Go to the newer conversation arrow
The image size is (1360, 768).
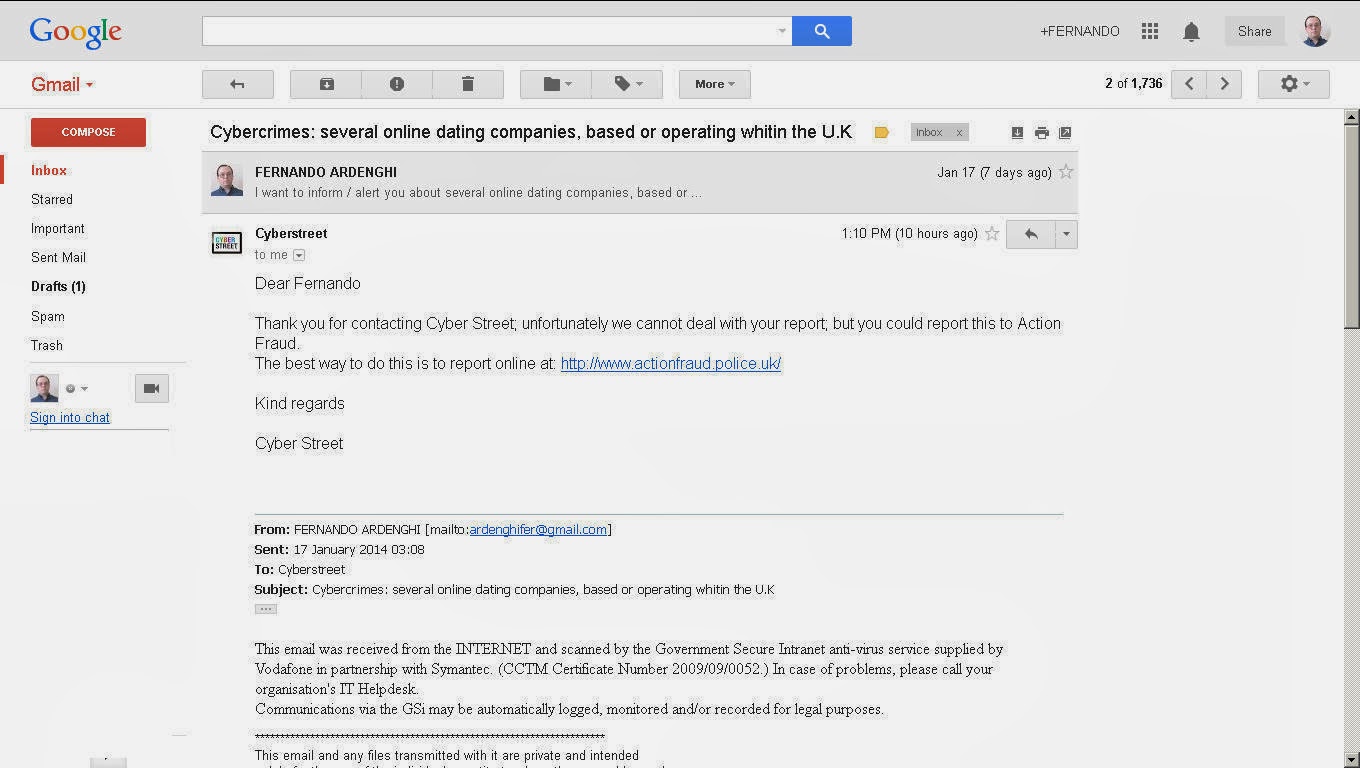click(x=1189, y=84)
